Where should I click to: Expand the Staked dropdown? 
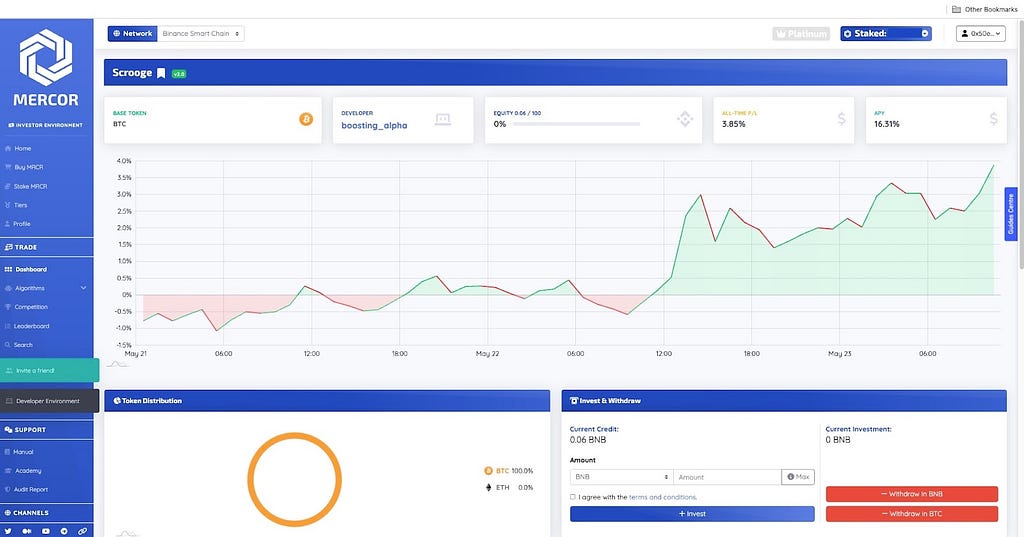pos(886,33)
